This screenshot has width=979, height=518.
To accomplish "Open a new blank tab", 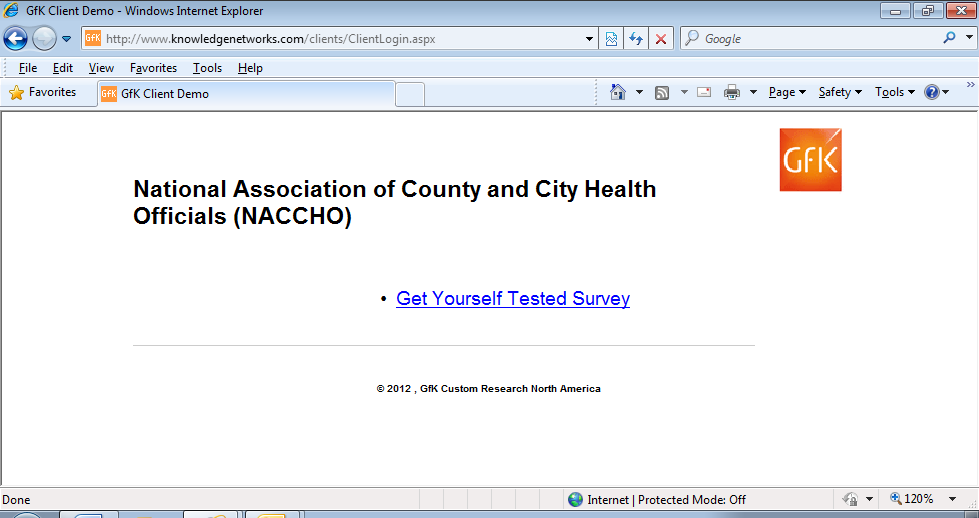I will [410, 94].
